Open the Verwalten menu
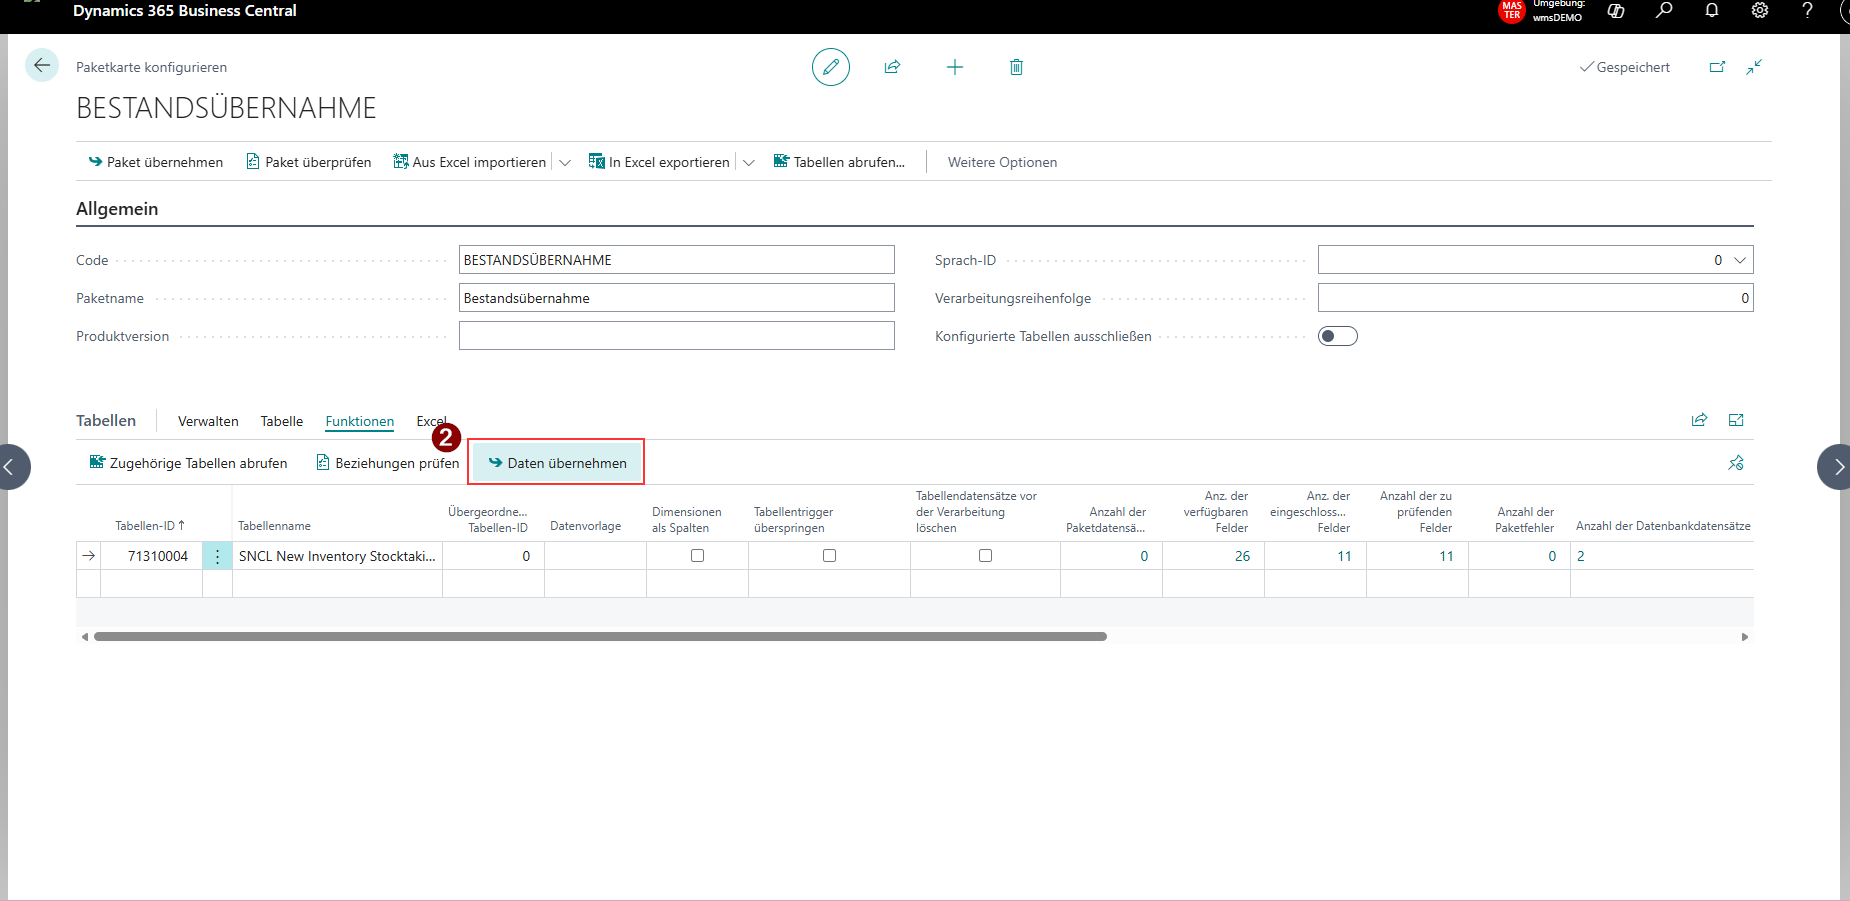 point(208,421)
